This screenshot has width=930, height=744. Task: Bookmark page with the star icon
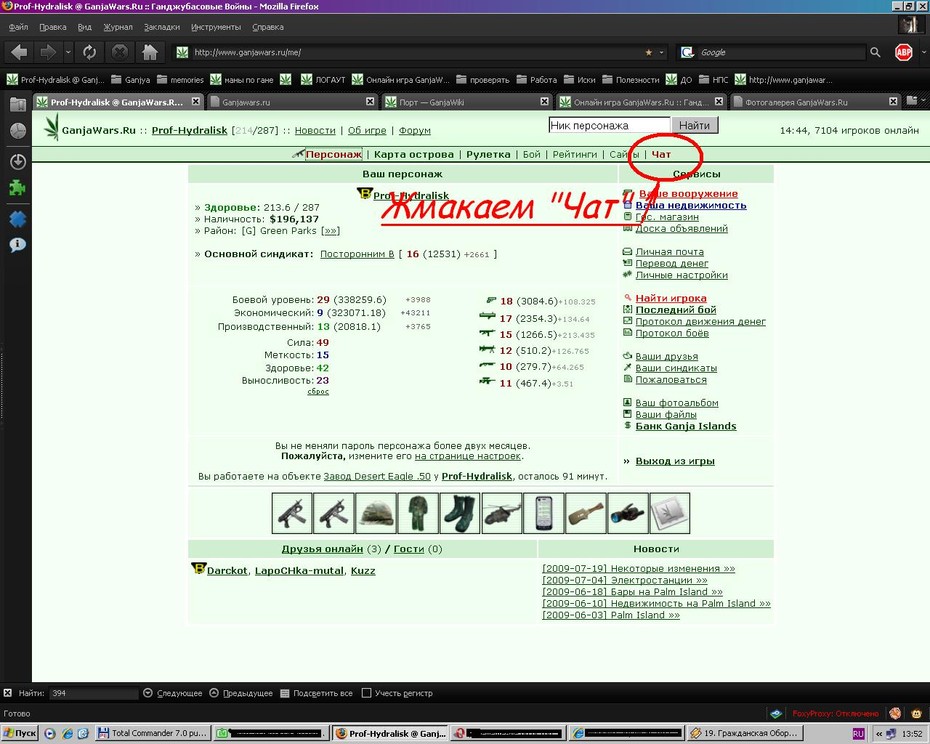pyautogui.click(x=648, y=53)
